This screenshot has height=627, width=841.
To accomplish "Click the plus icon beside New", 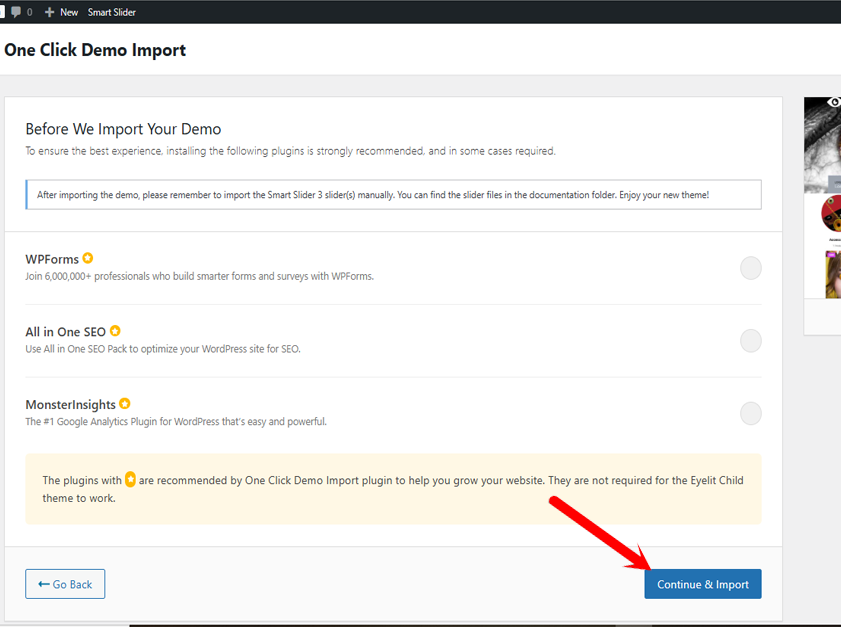I will tap(50, 12).
